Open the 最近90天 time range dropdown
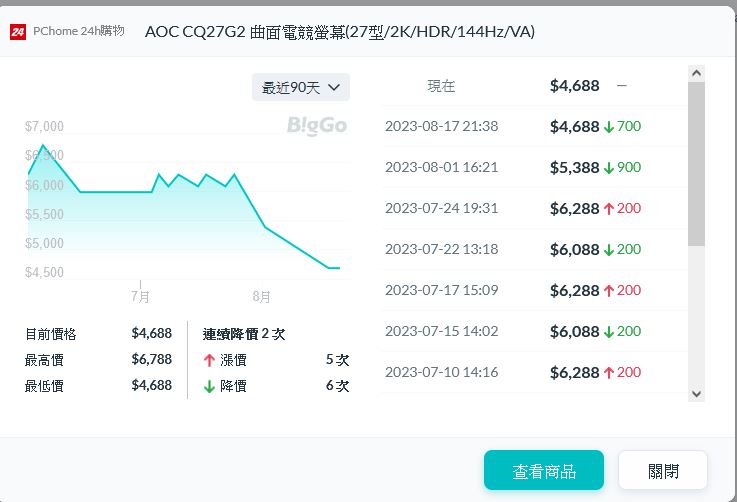The width and height of the screenshot is (737, 502). point(300,88)
